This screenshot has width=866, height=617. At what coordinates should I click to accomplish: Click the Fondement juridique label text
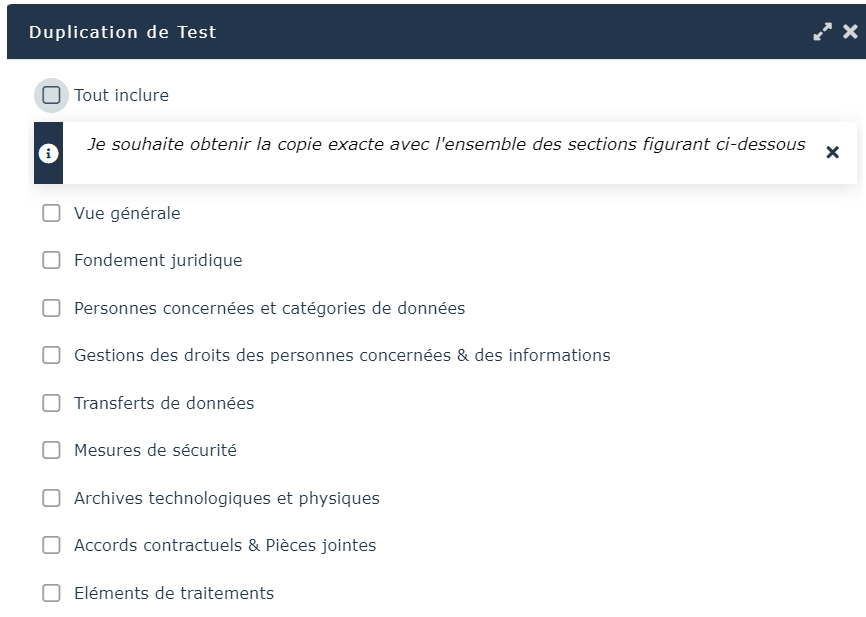point(158,260)
